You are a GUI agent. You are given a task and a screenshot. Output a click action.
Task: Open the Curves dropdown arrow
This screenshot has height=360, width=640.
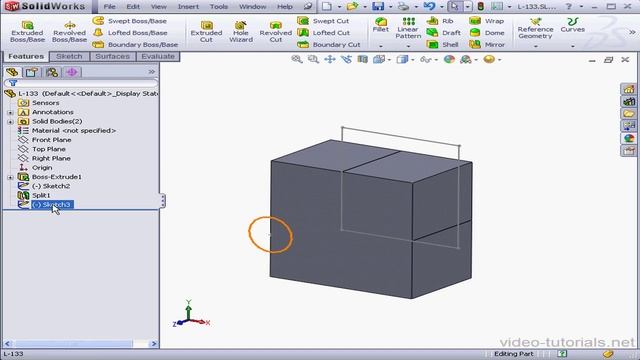[573, 46]
